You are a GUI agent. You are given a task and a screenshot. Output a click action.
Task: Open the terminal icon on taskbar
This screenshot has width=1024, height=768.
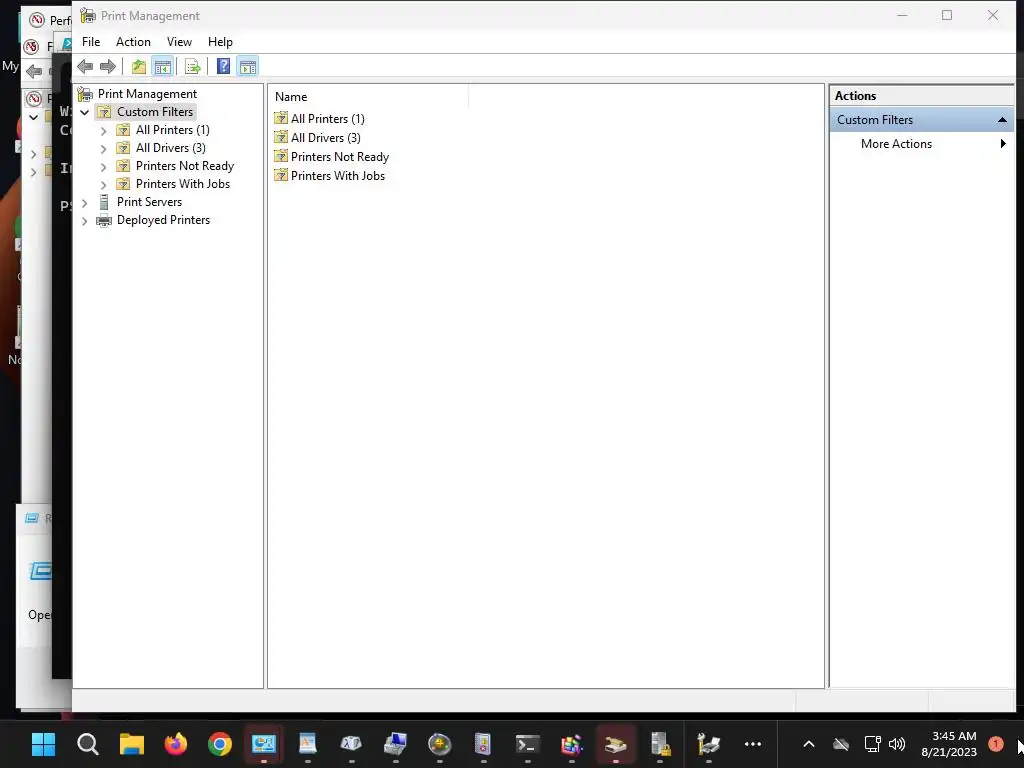coord(528,744)
